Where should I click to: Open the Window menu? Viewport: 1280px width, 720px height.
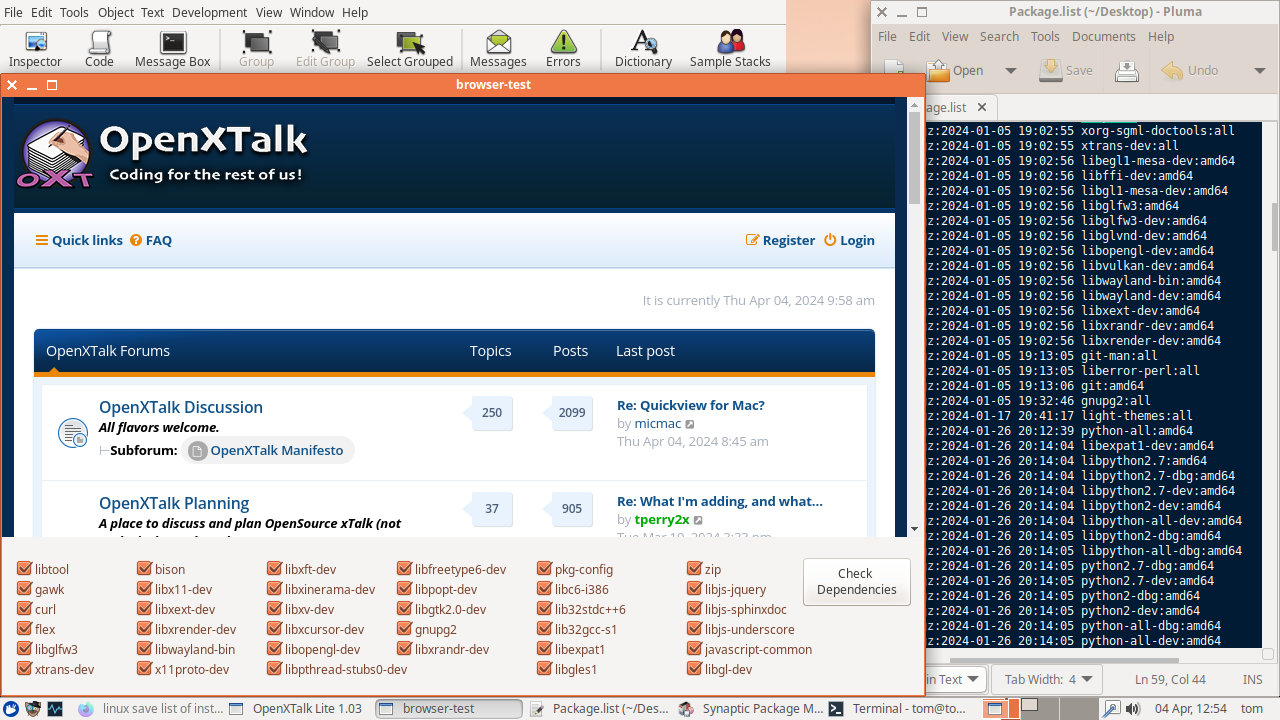(312, 12)
